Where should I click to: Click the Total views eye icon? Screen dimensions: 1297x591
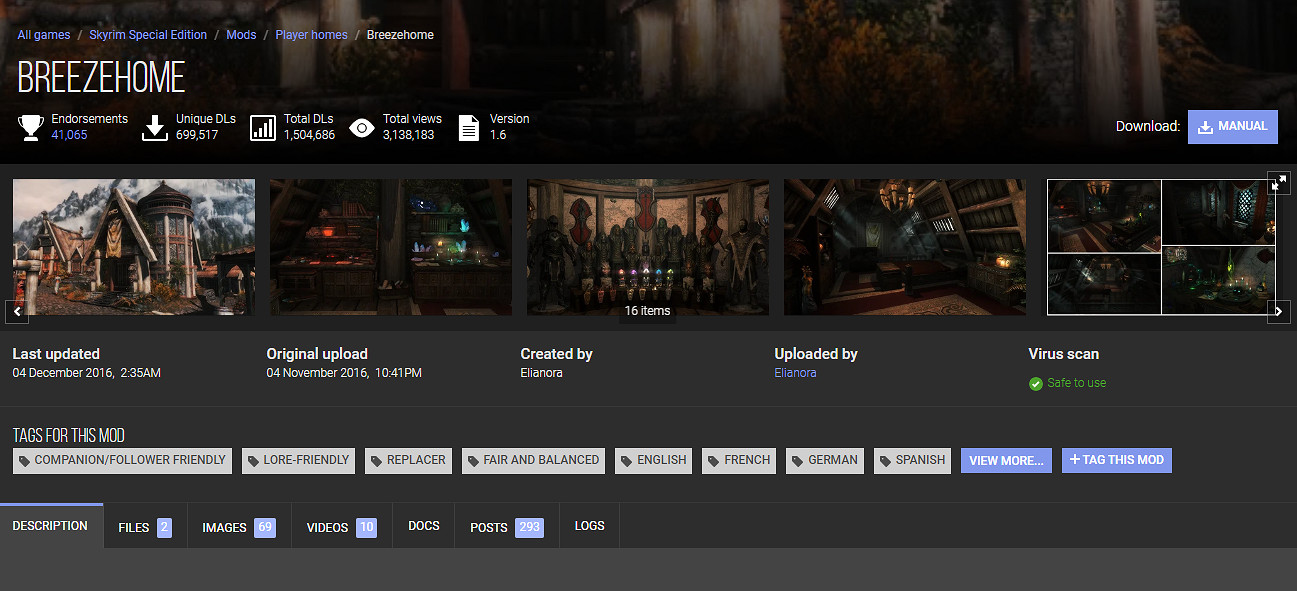362,127
